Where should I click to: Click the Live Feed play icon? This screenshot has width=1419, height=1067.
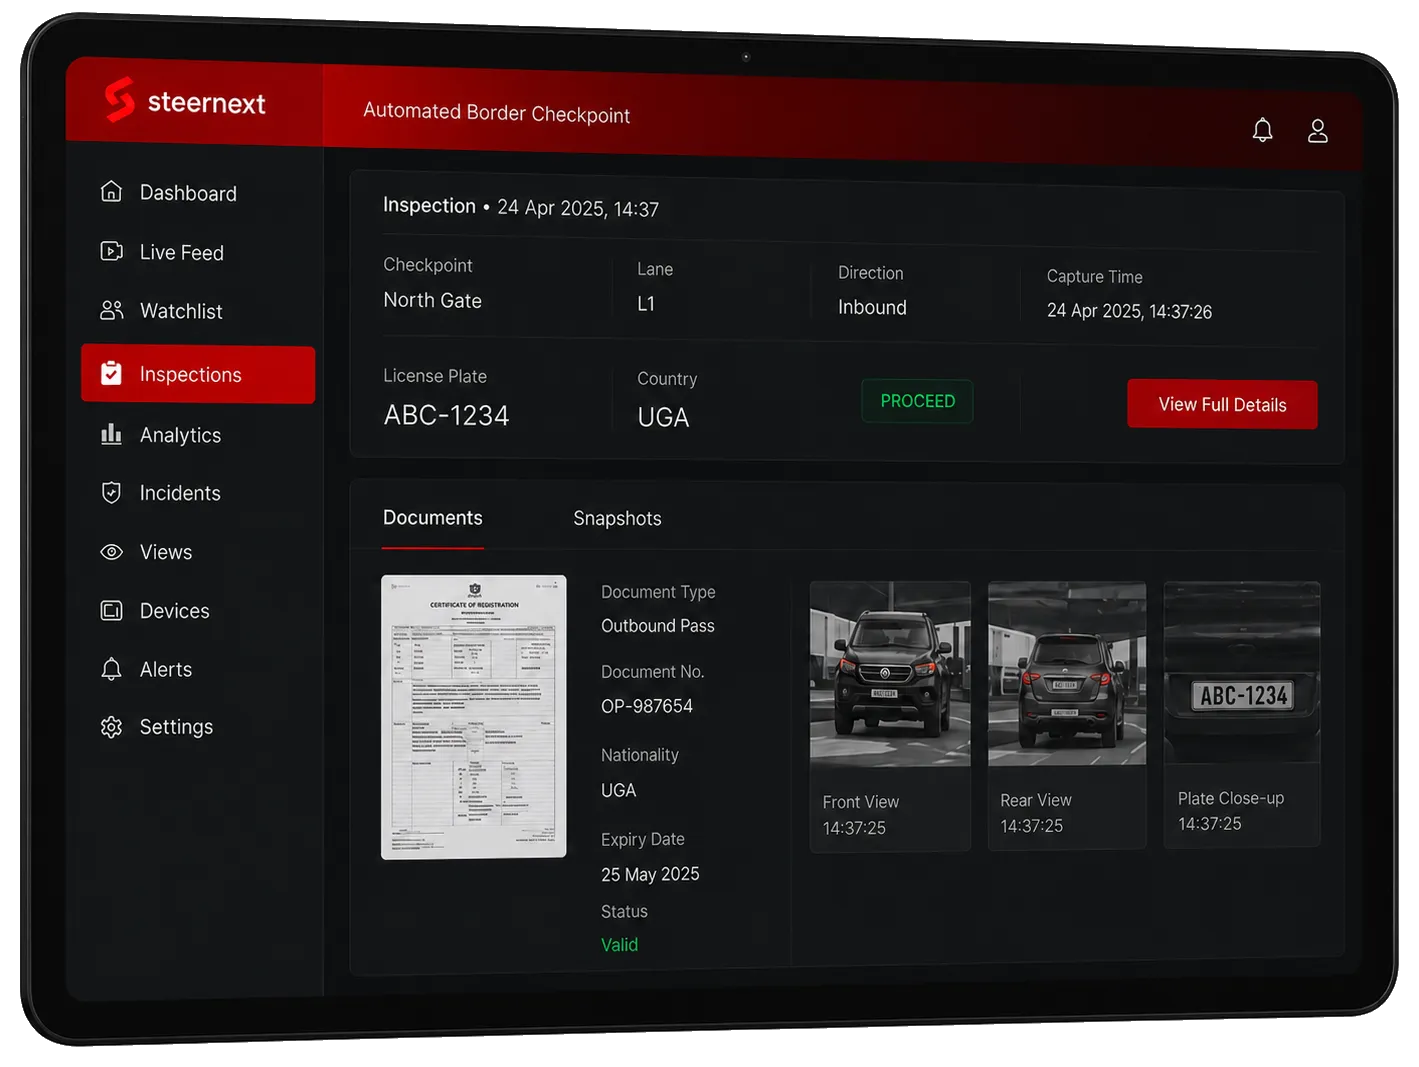(x=111, y=251)
